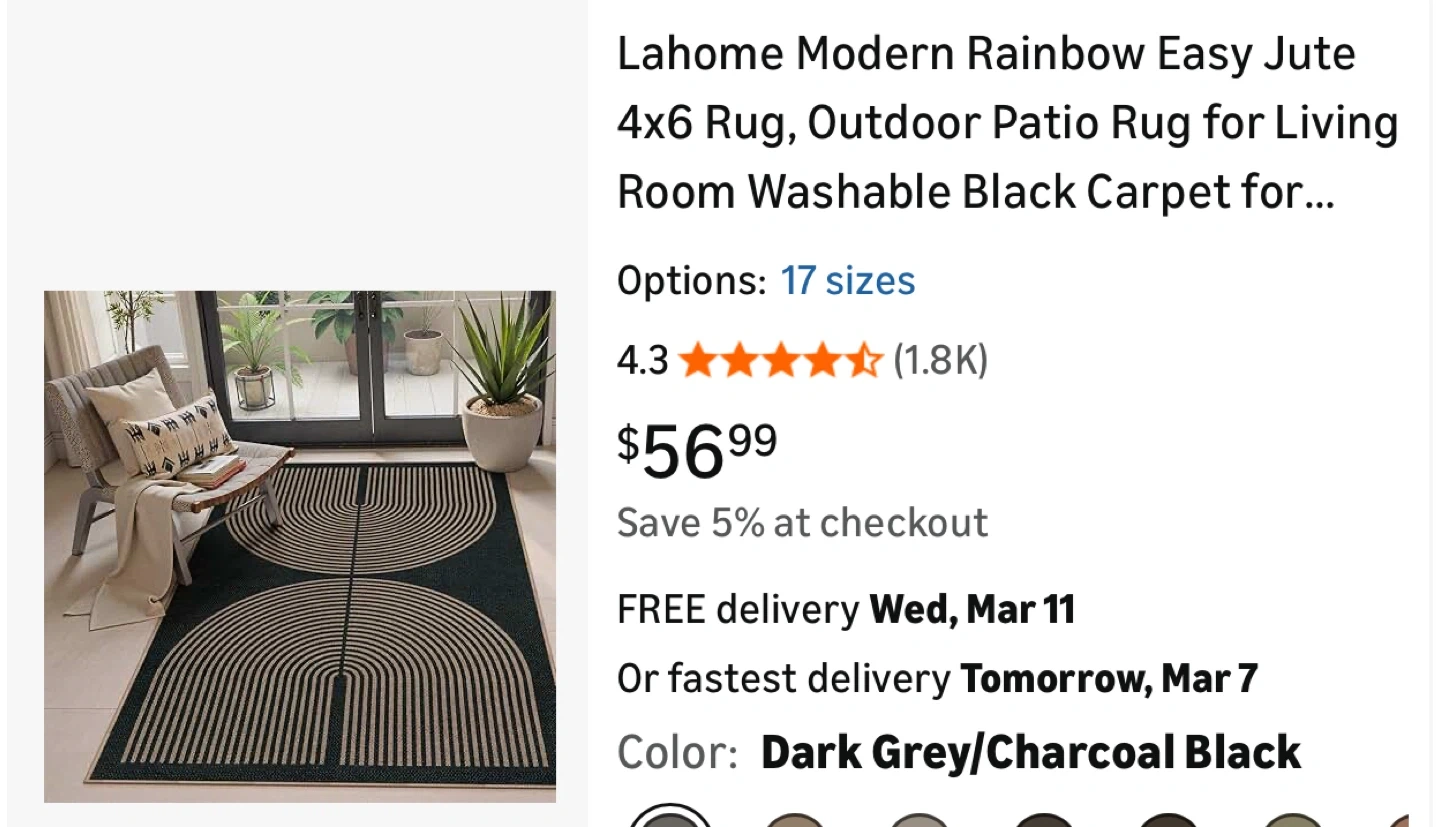
Task: Choose the olive green color swatch
Action: (x=1294, y=820)
